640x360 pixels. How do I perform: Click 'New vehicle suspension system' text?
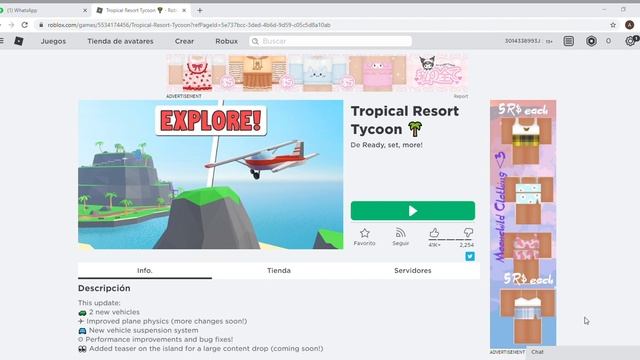[143, 330]
